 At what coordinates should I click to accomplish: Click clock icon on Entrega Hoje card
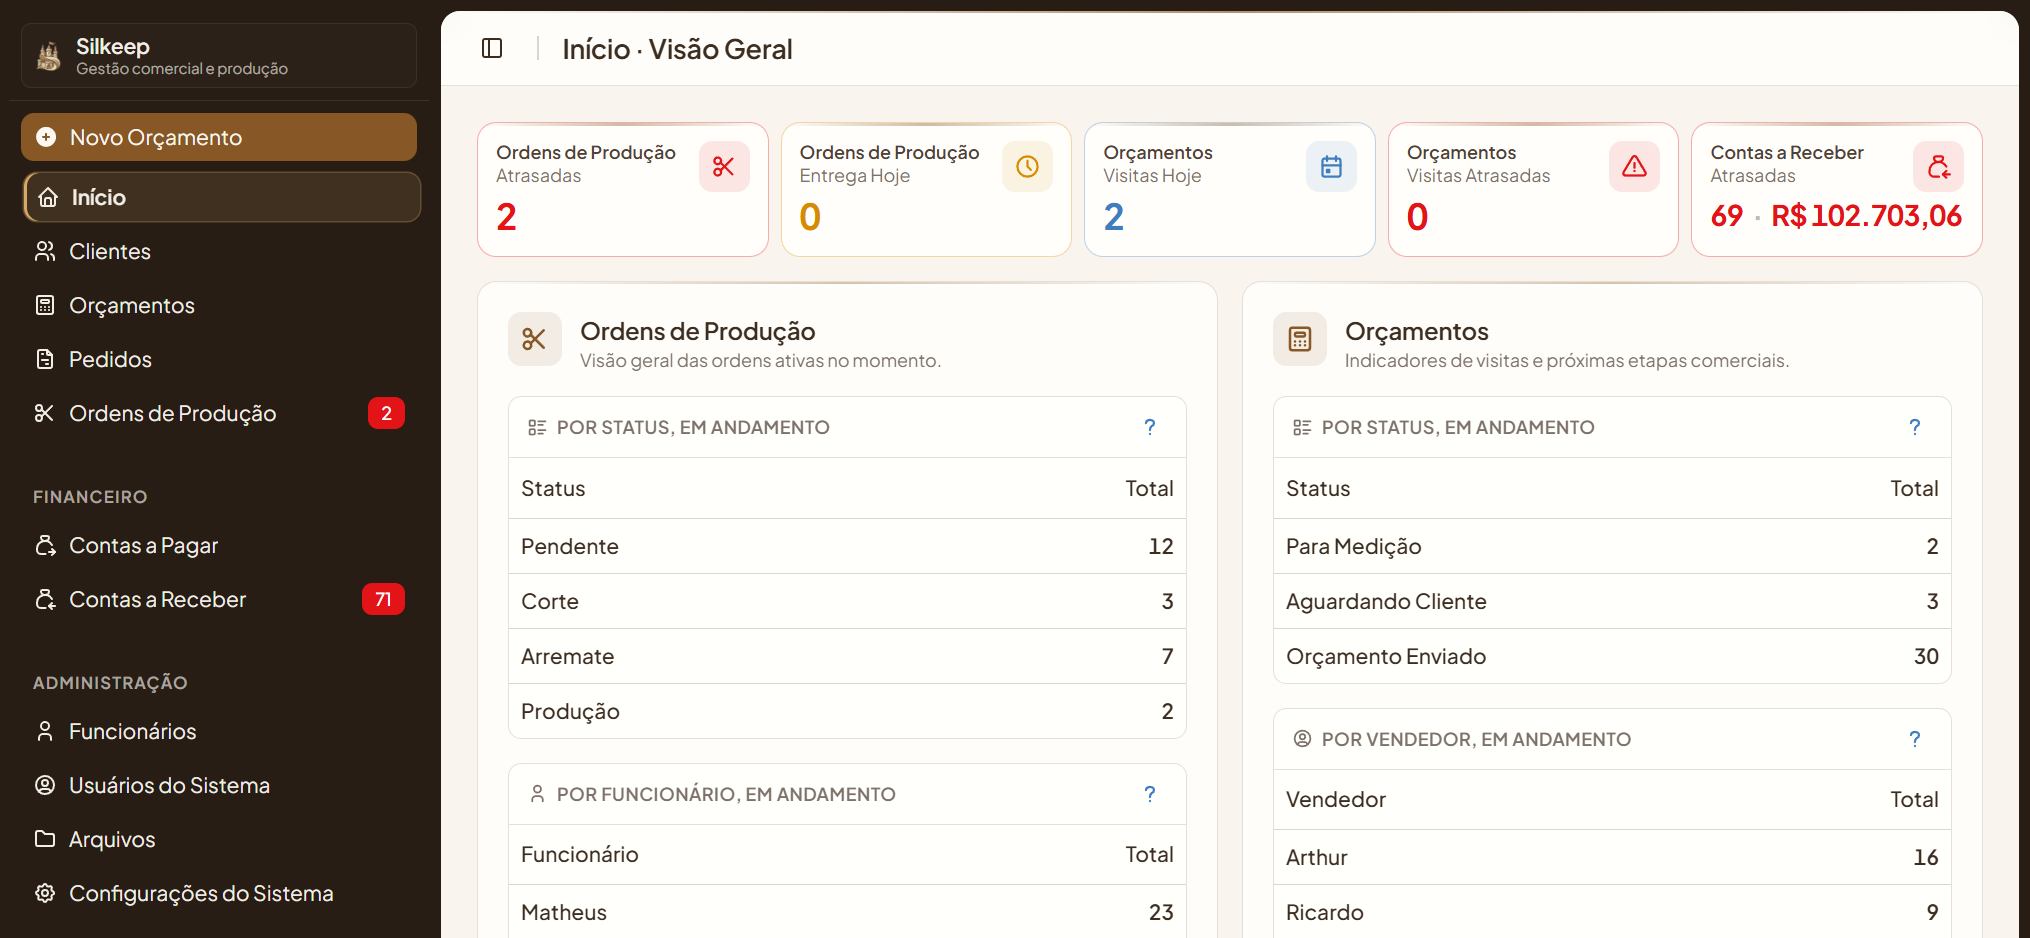point(1027,166)
